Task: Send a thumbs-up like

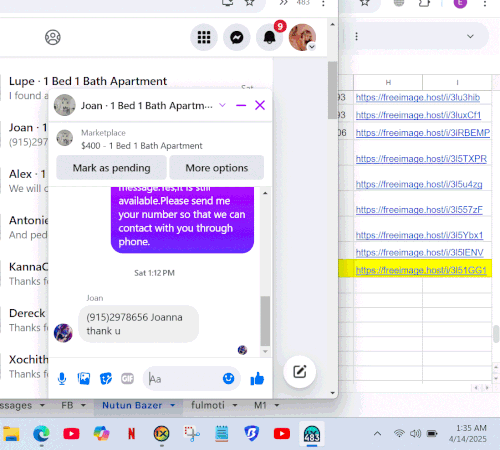Action: coord(257,379)
